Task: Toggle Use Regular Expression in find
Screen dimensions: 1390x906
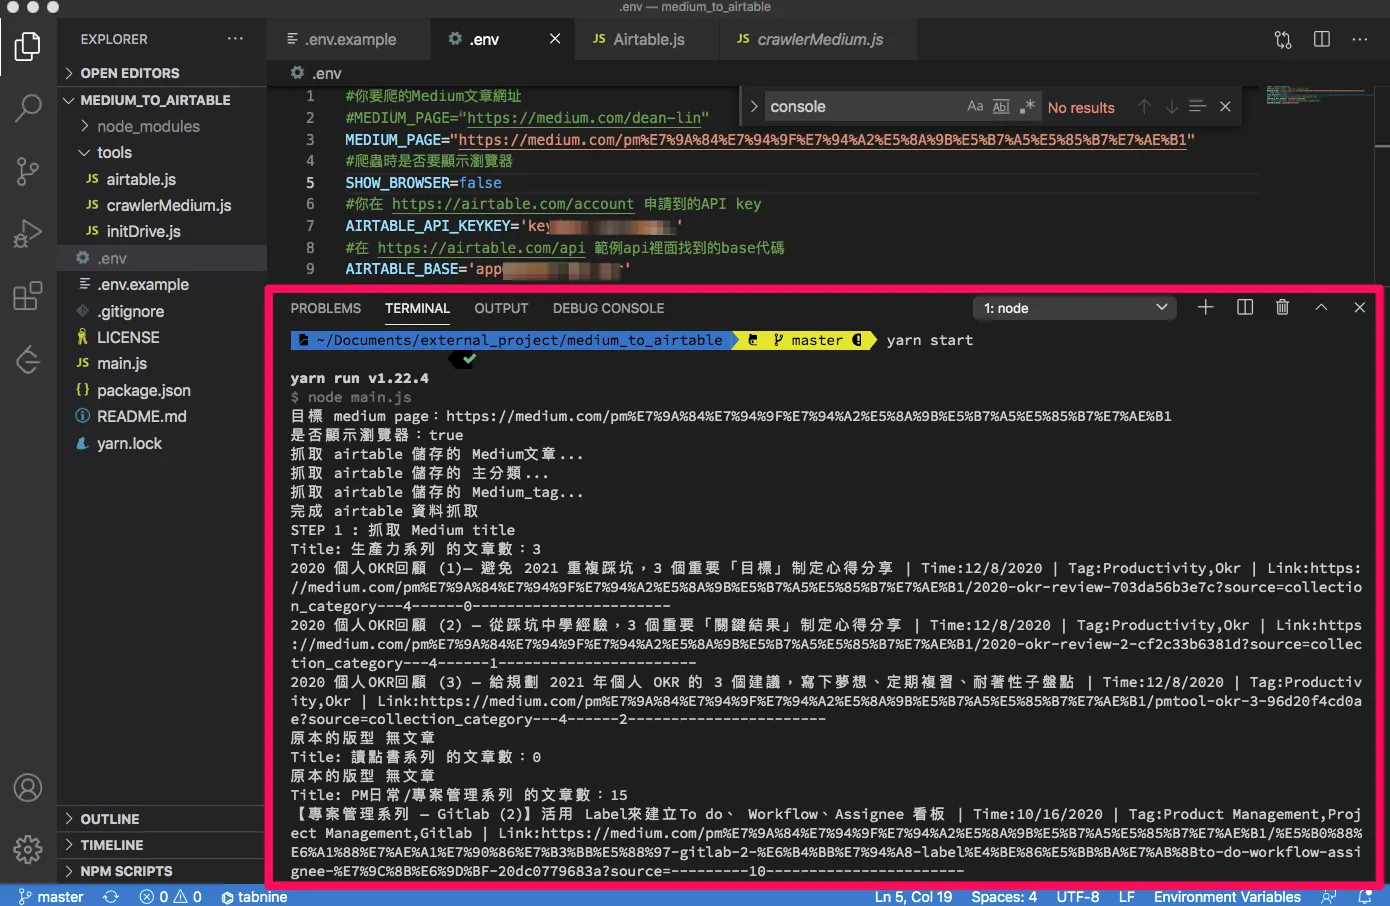Action: pyautogui.click(x=1027, y=106)
